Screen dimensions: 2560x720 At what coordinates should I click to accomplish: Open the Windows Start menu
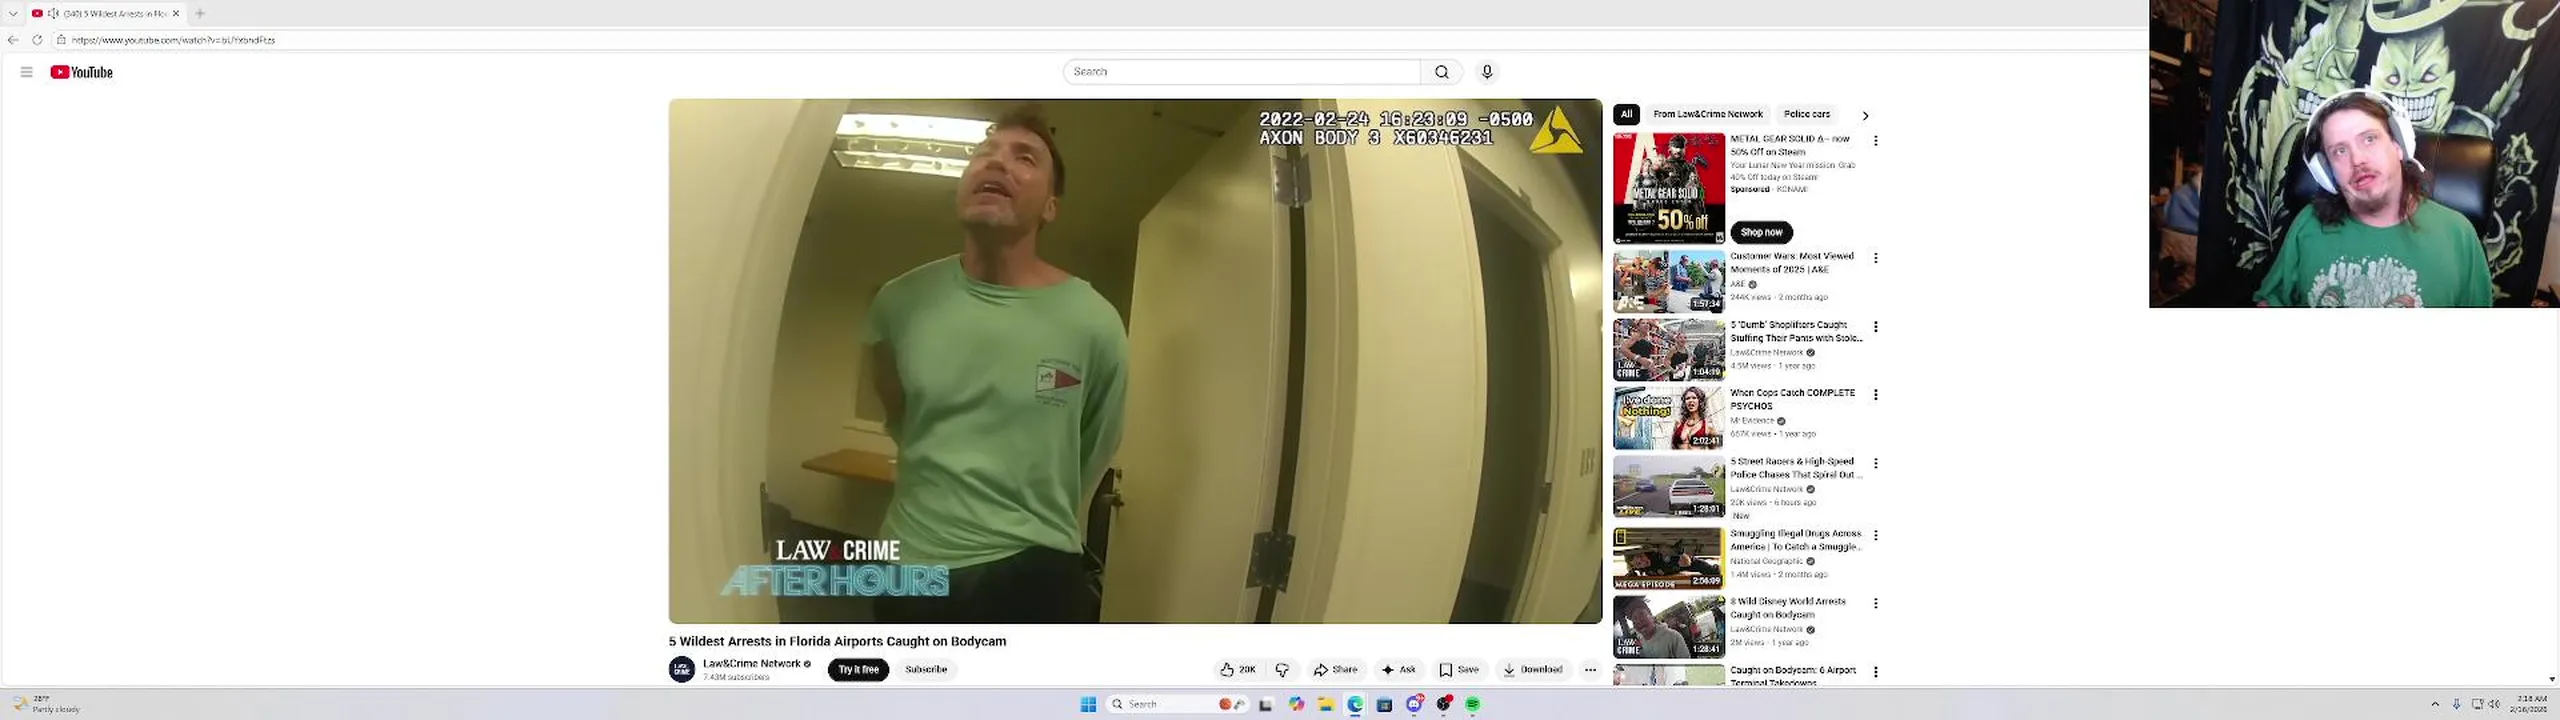click(1088, 704)
